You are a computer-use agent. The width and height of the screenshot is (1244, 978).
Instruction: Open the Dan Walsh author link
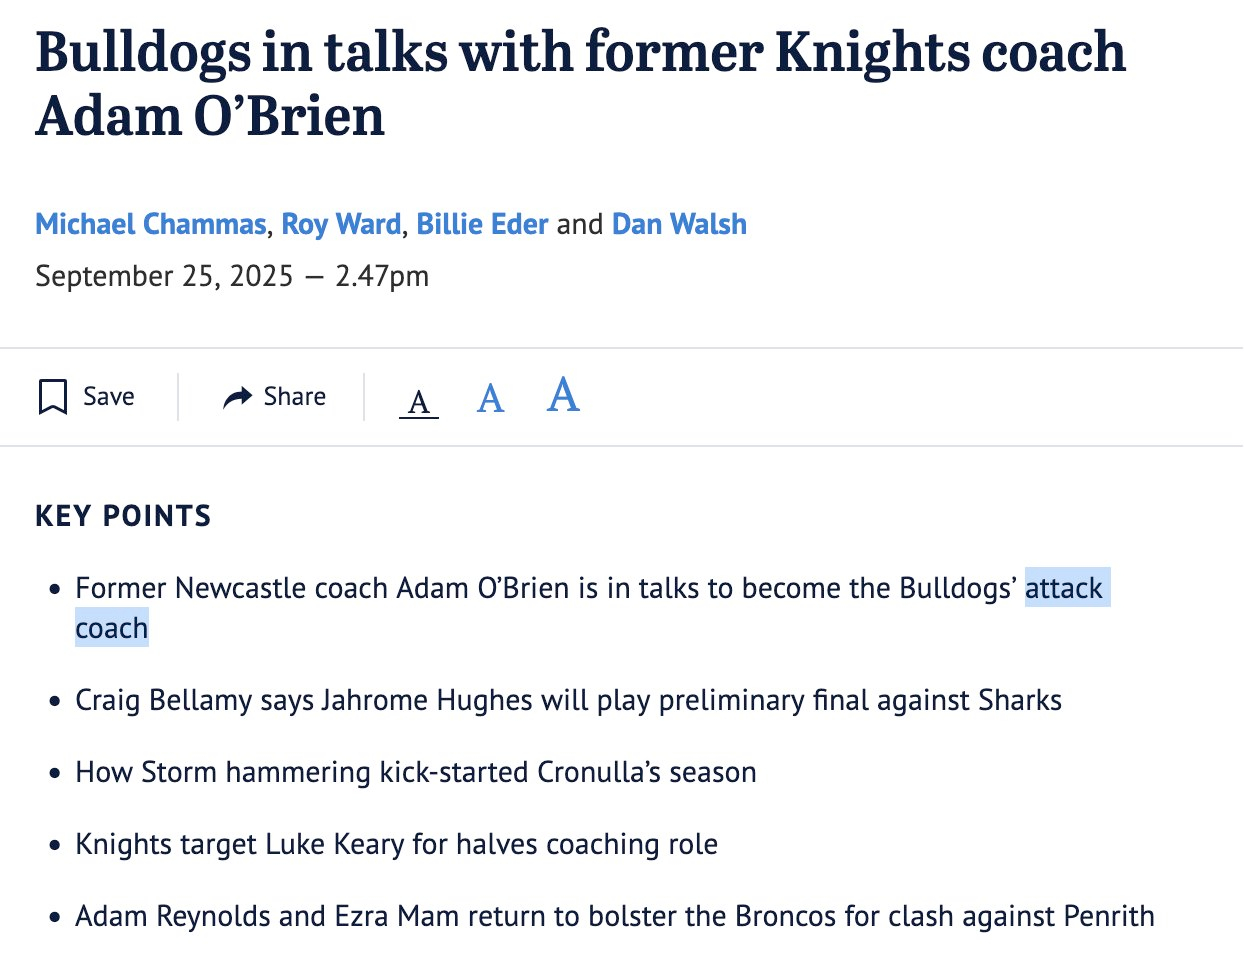tap(679, 224)
